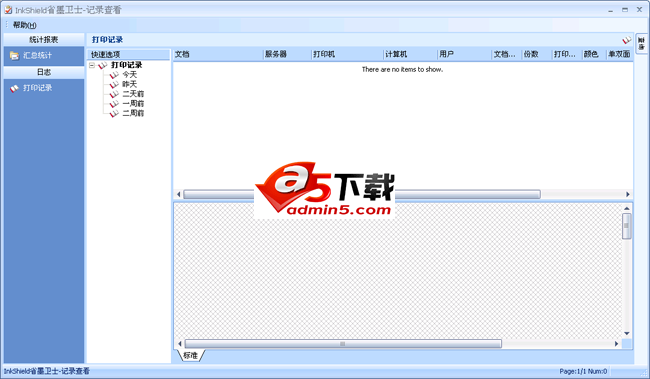The height and width of the screenshot is (379, 650).
Task: Sort by the 服务器 column header
Action: [x=287, y=54]
